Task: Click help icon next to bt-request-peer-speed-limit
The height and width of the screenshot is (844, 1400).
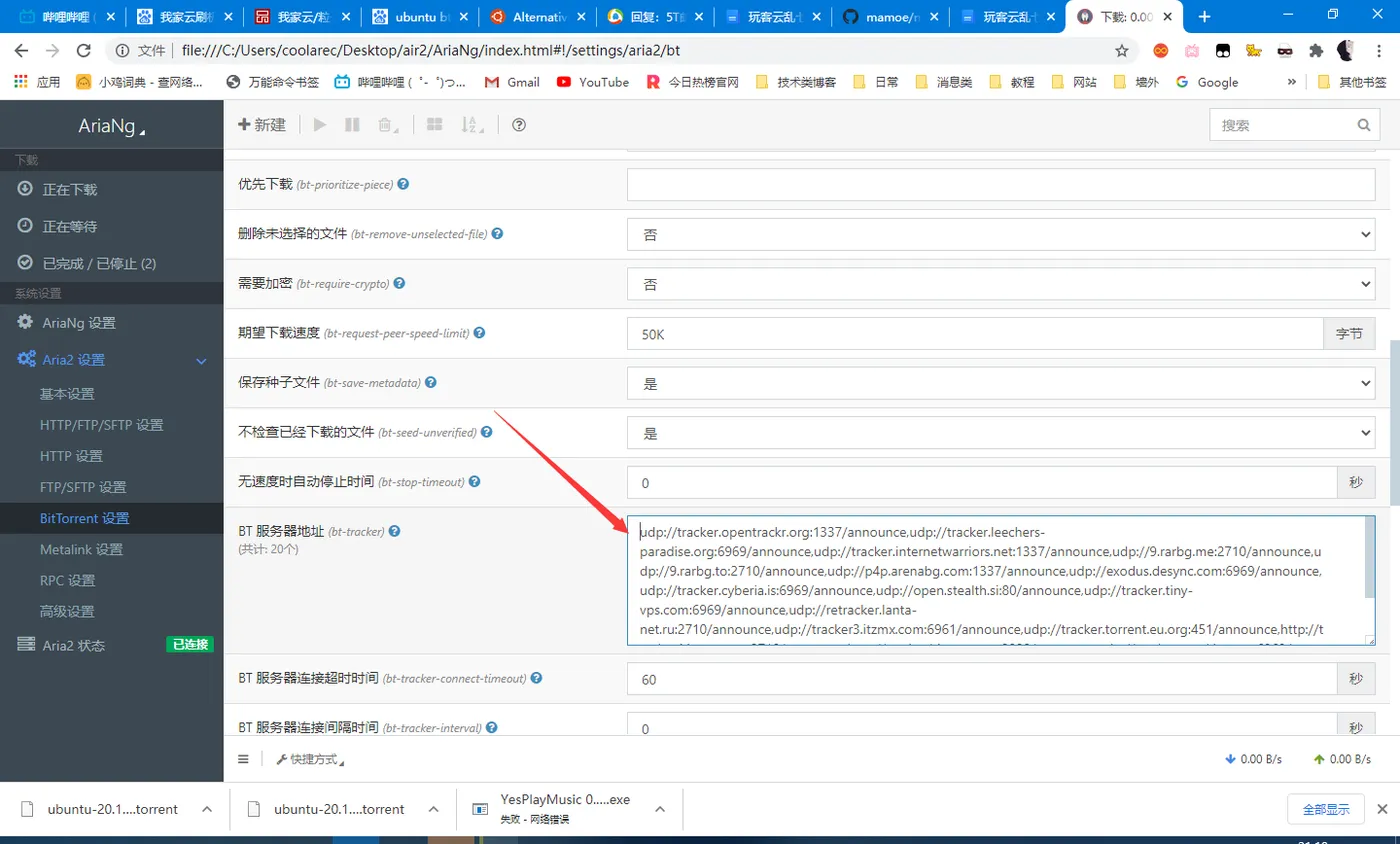Action: (479, 333)
